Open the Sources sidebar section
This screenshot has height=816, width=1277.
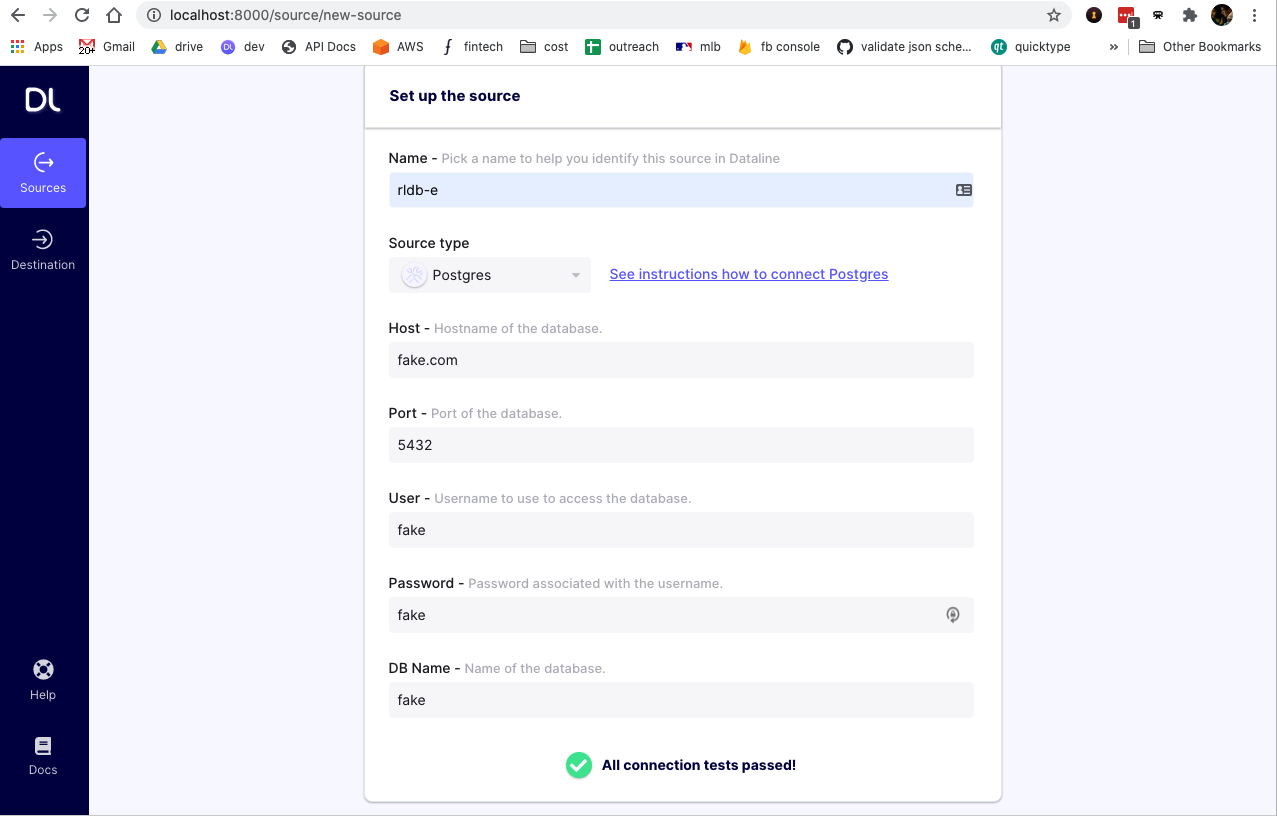point(43,173)
